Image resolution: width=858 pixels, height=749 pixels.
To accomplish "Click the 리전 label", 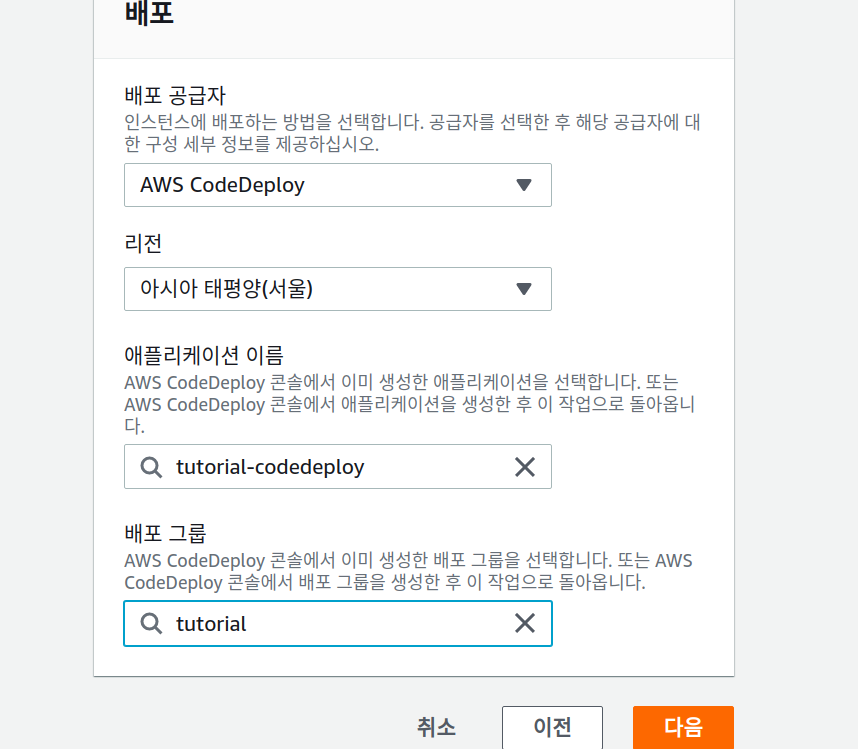I will 143,243.
